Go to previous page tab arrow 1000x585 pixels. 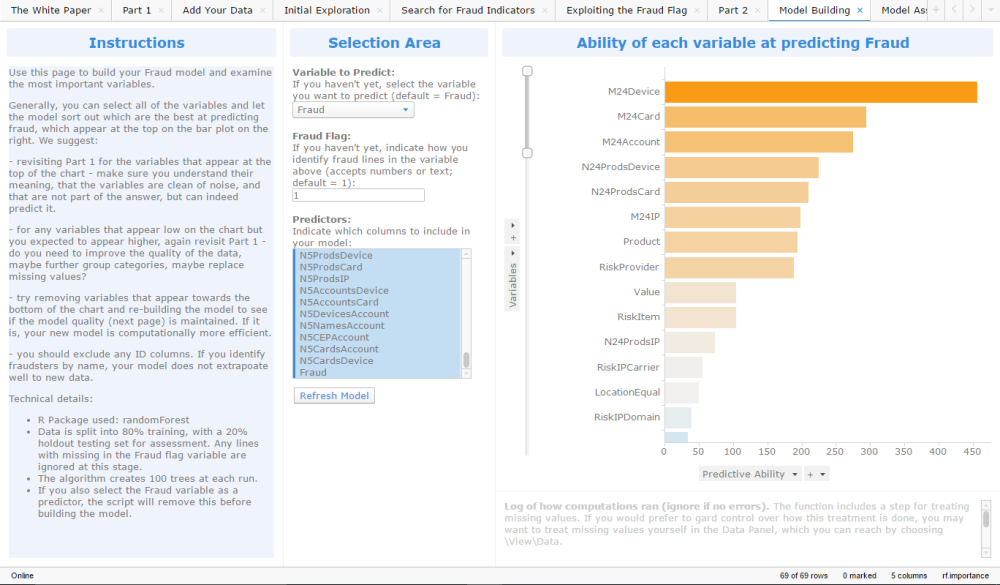coord(953,10)
